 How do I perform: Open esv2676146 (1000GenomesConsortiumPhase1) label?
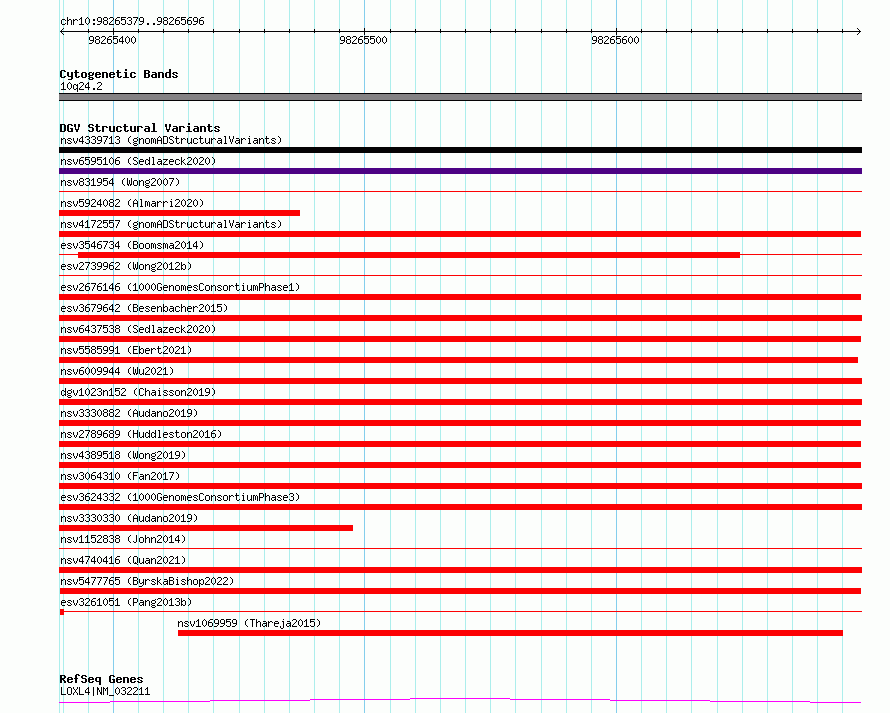180,287
